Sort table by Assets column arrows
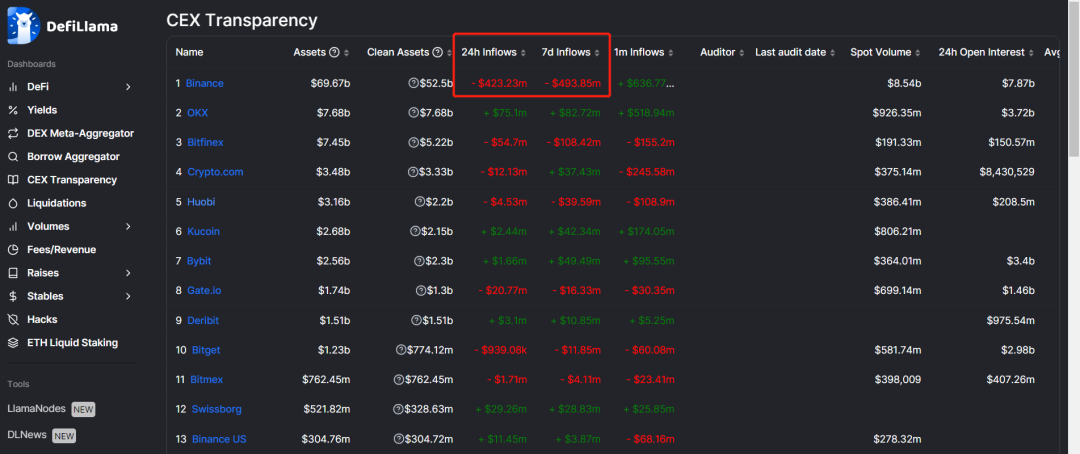The height and width of the screenshot is (454, 1080). [x=346, y=53]
